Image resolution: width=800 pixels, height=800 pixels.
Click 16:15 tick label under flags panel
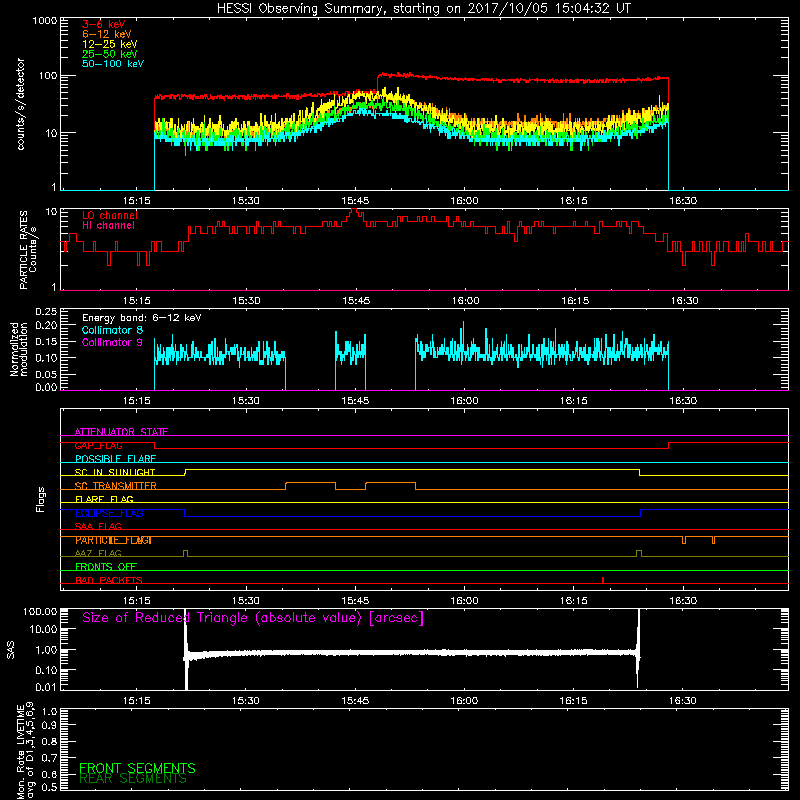[x=573, y=601]
